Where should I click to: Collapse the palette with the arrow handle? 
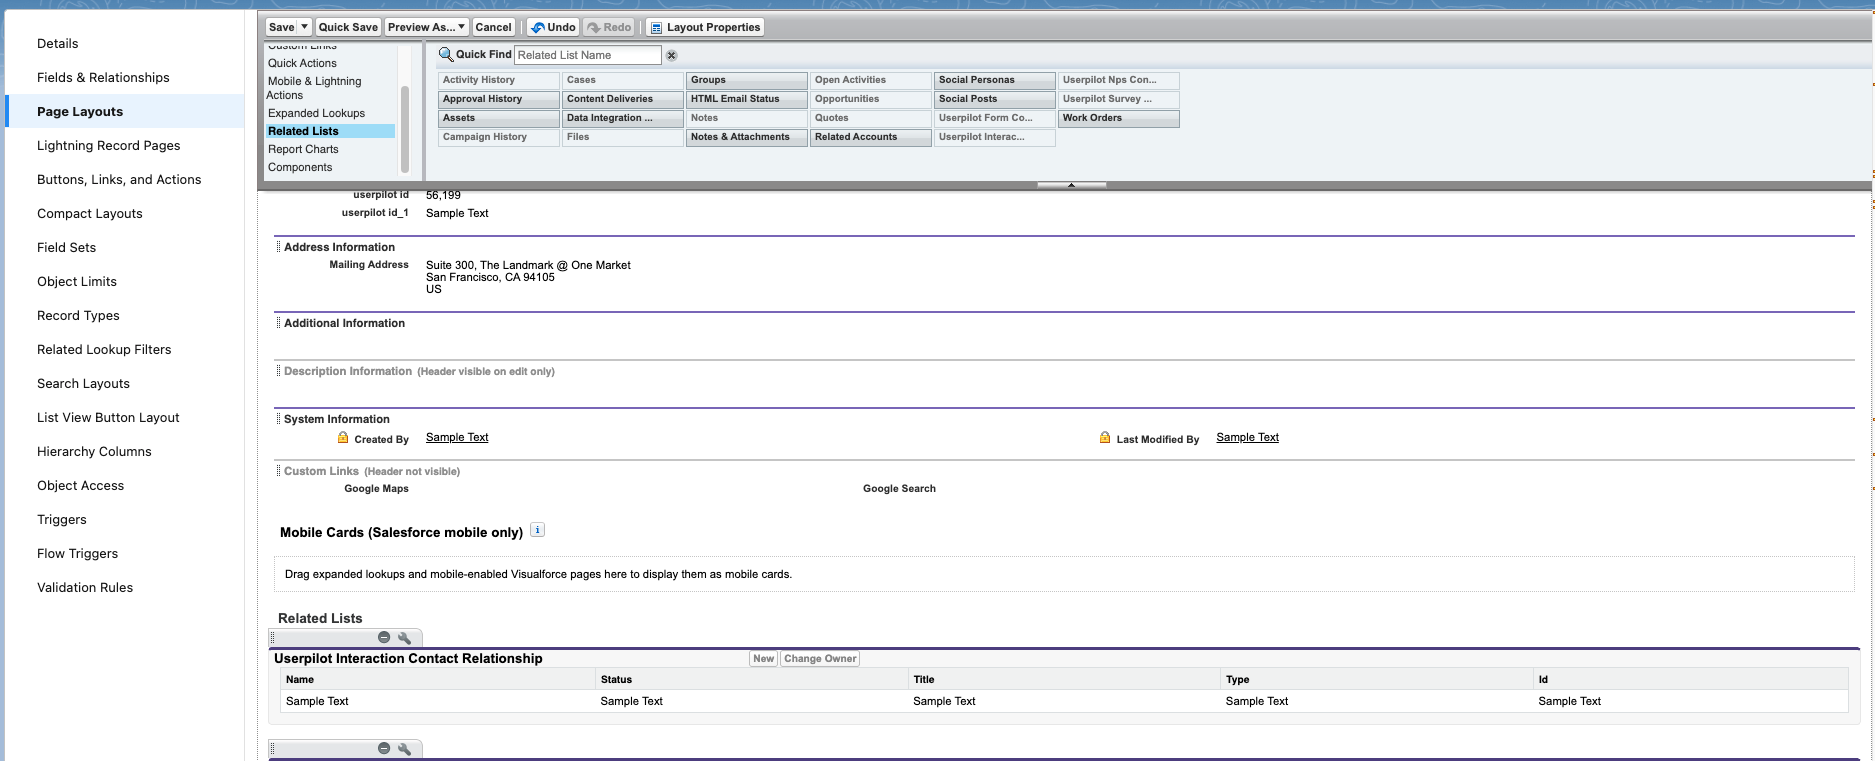click(x=1071, y=185)
